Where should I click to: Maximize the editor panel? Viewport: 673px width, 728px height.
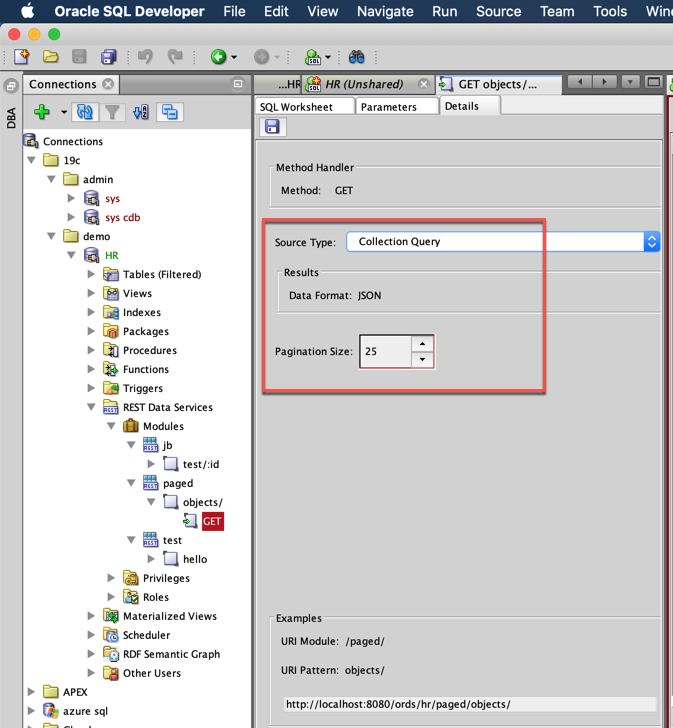pyautogui.click(x=654, y=82)
